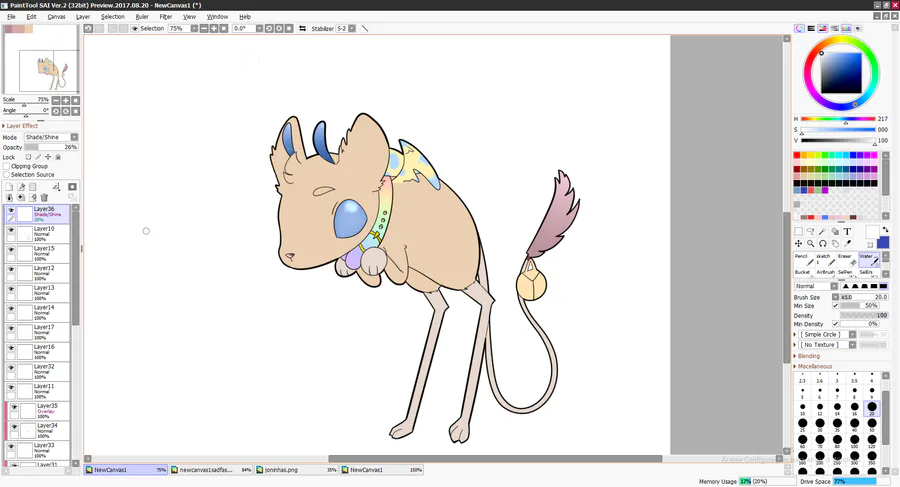Viewport: 900px width, 487px height.
Task: Select the Zoom magnifier tool
Action: tap(810, 244)
